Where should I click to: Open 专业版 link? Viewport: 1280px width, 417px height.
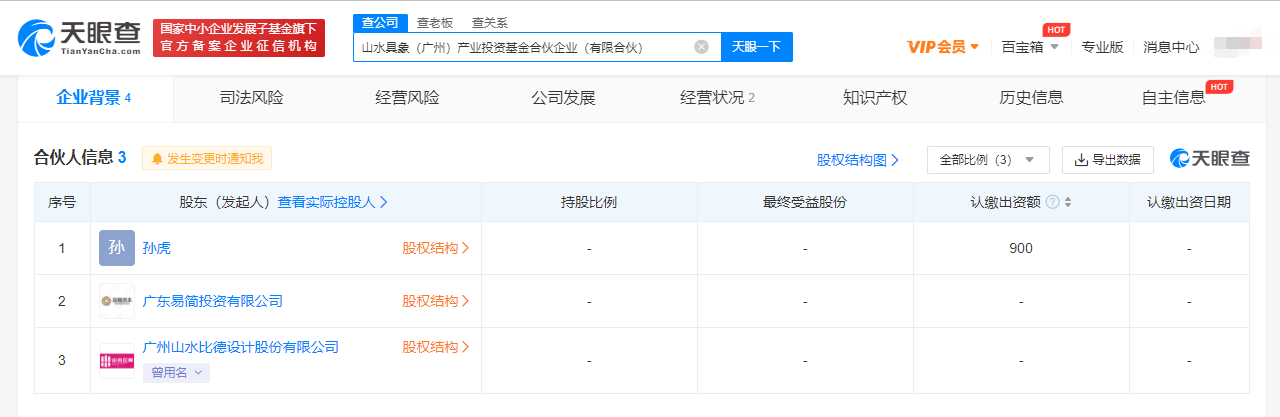click(1102, 47)
